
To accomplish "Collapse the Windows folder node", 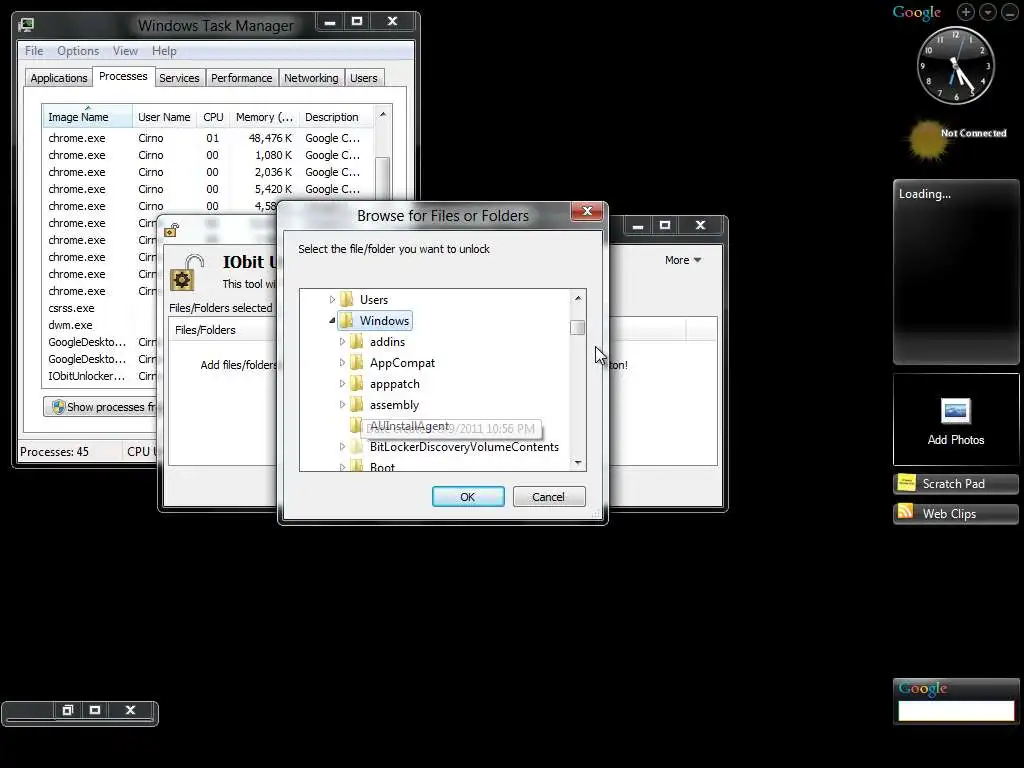I will click(332, 321).
